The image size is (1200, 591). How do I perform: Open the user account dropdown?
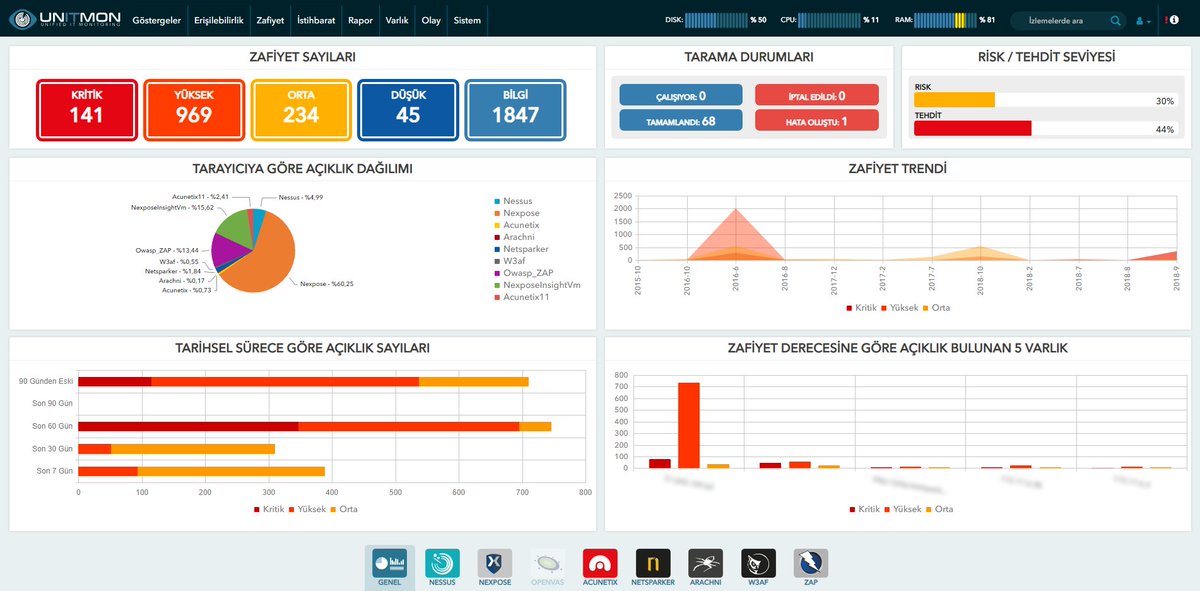1145,20
